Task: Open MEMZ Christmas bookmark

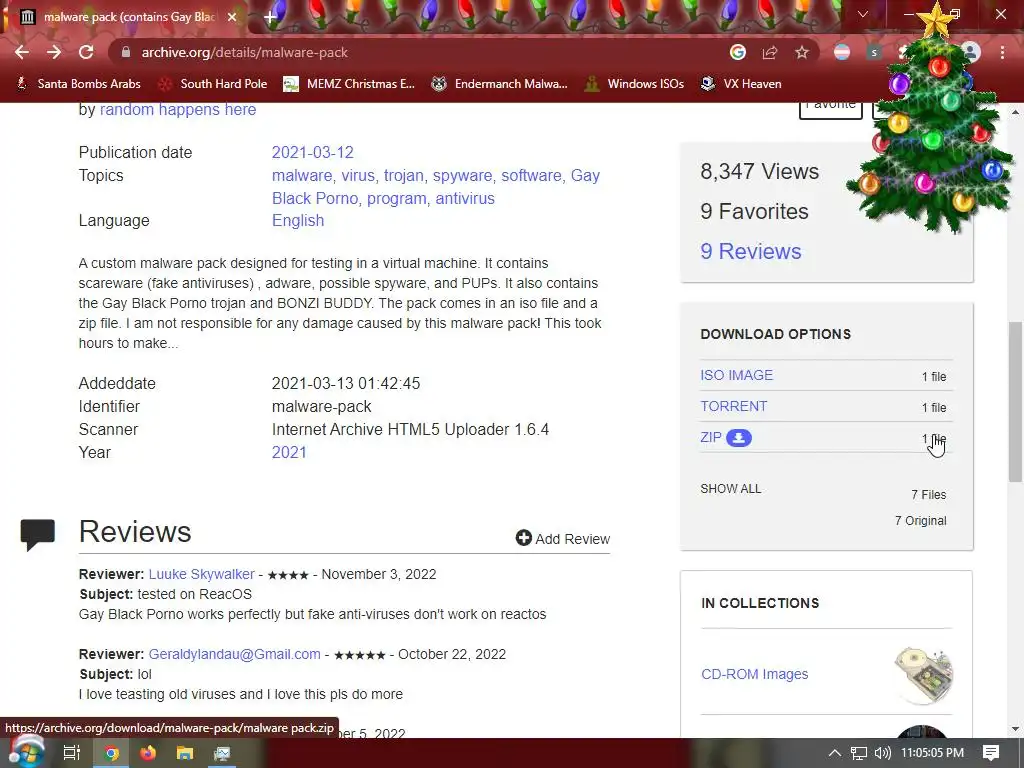Action: [x=349, y=84]
